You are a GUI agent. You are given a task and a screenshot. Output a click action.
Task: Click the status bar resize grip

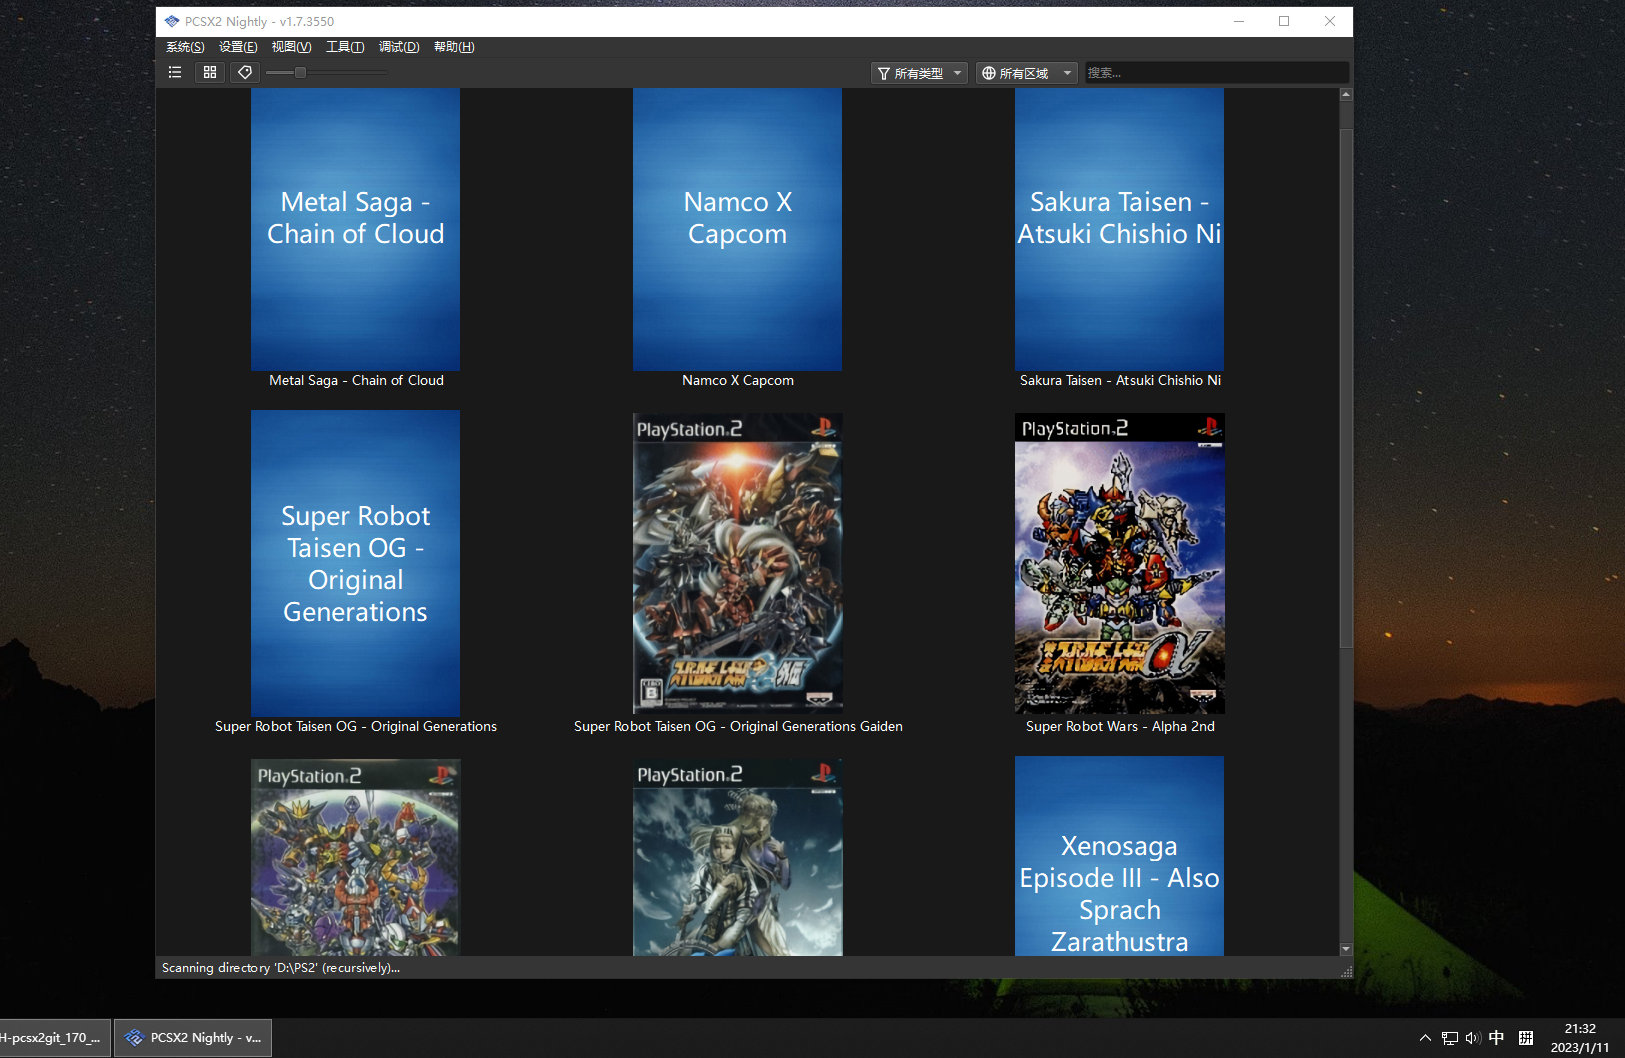pos(1346,971)
